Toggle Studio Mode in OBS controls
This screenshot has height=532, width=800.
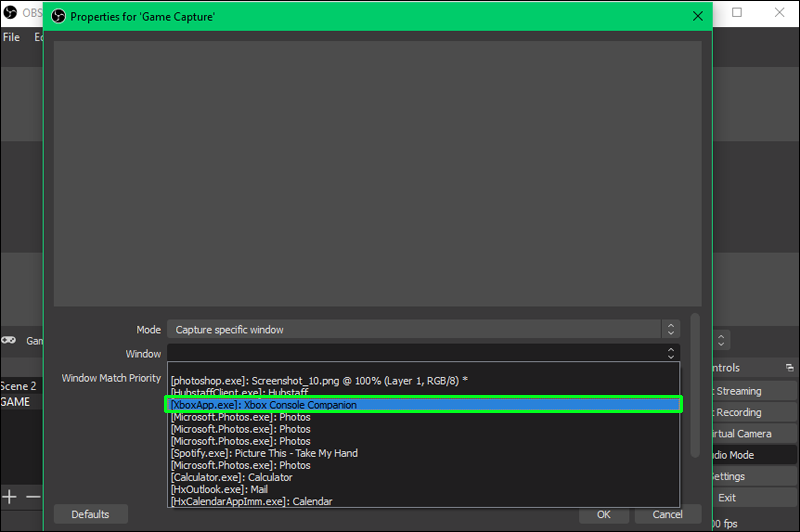pos(755,455)
